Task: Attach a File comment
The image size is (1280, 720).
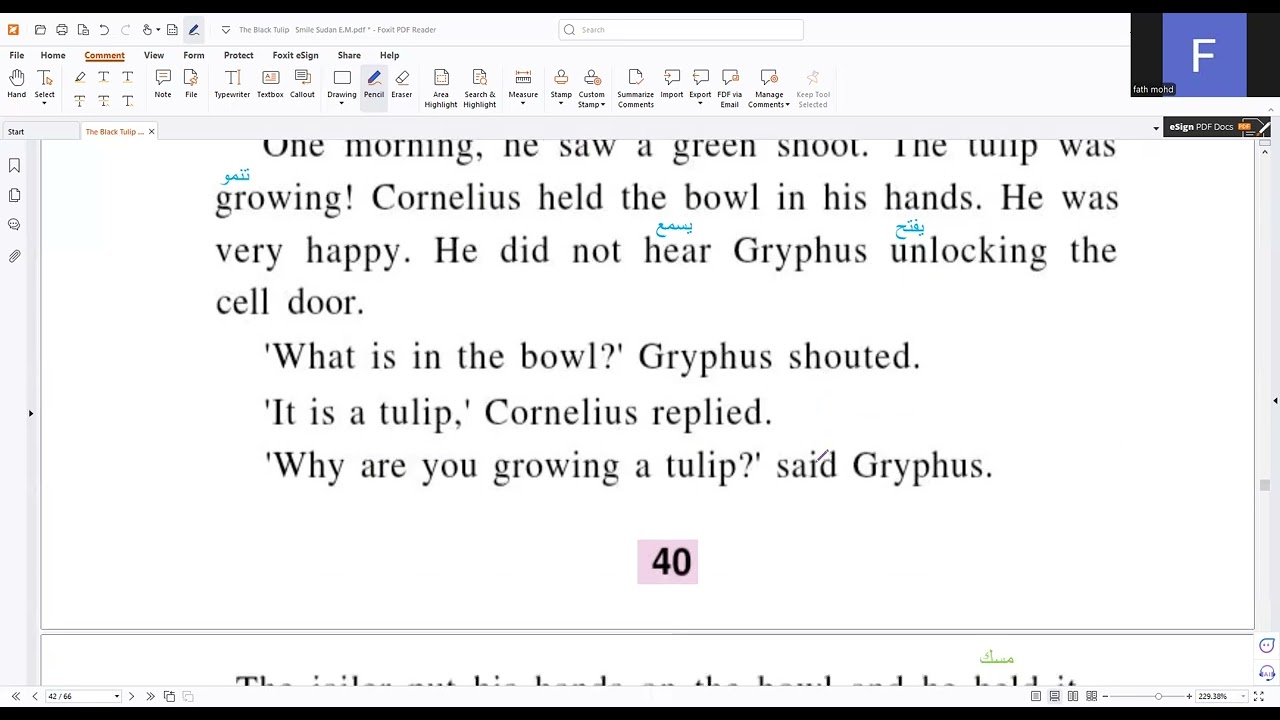Action: pos(191,84)
